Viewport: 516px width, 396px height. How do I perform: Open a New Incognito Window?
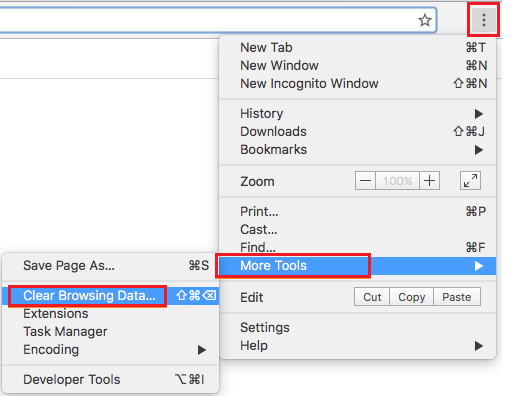(x=357, y=84)
